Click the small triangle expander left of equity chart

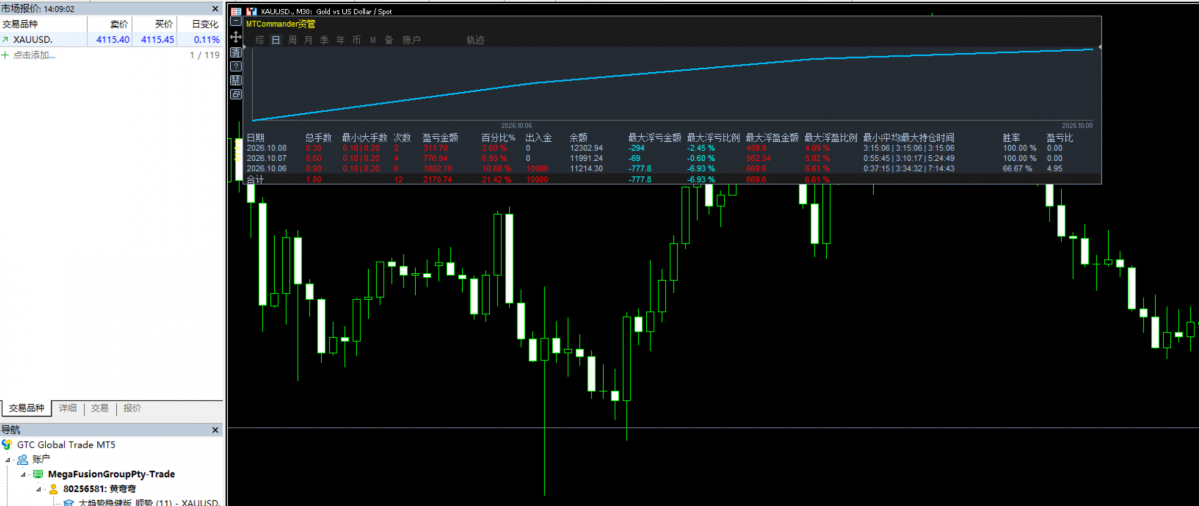[245, 47]
